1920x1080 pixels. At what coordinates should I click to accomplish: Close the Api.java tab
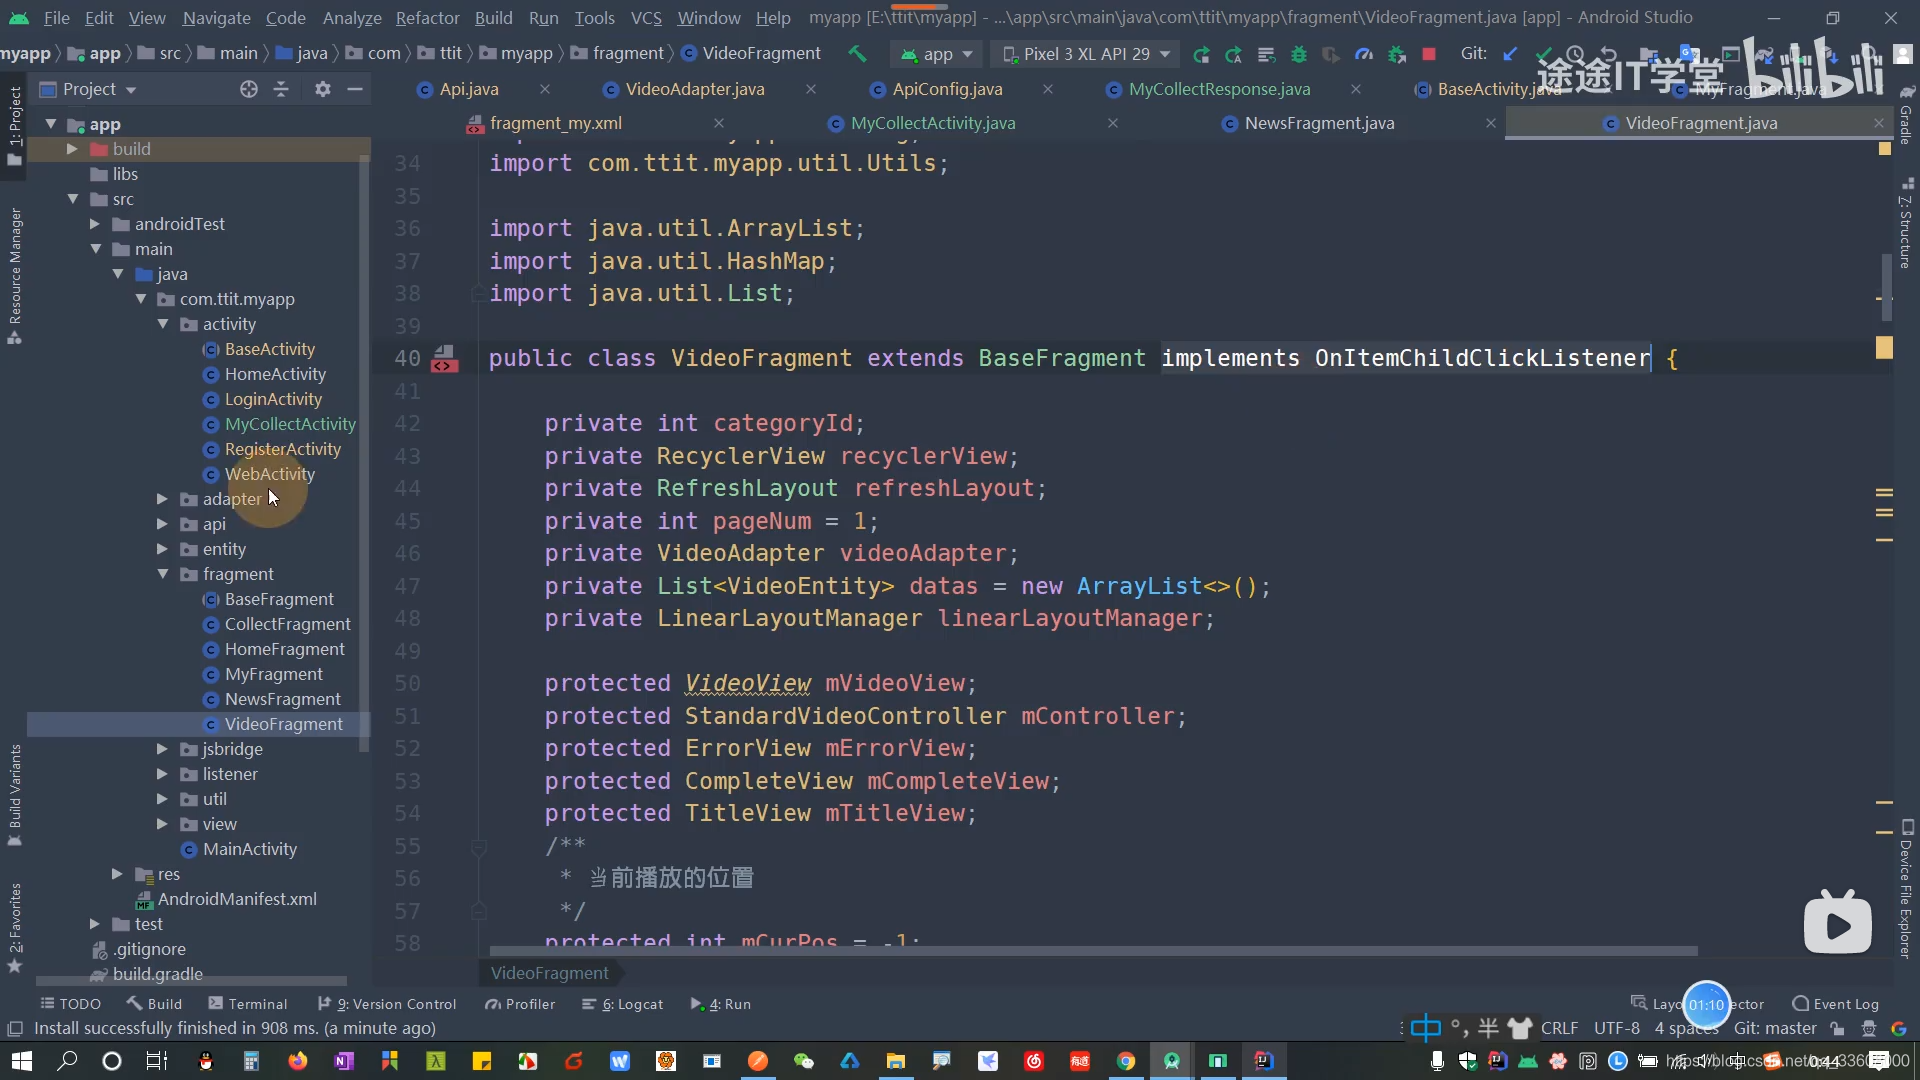[545, 89]
